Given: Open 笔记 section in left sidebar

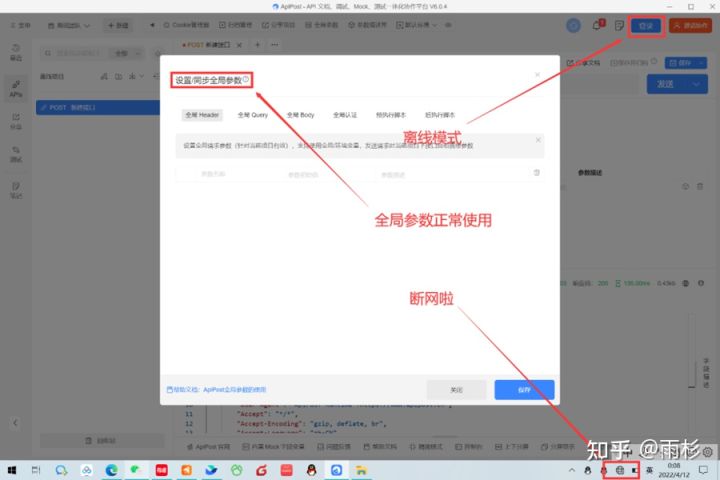Looking at the screenshot, I should coord(16,190).
